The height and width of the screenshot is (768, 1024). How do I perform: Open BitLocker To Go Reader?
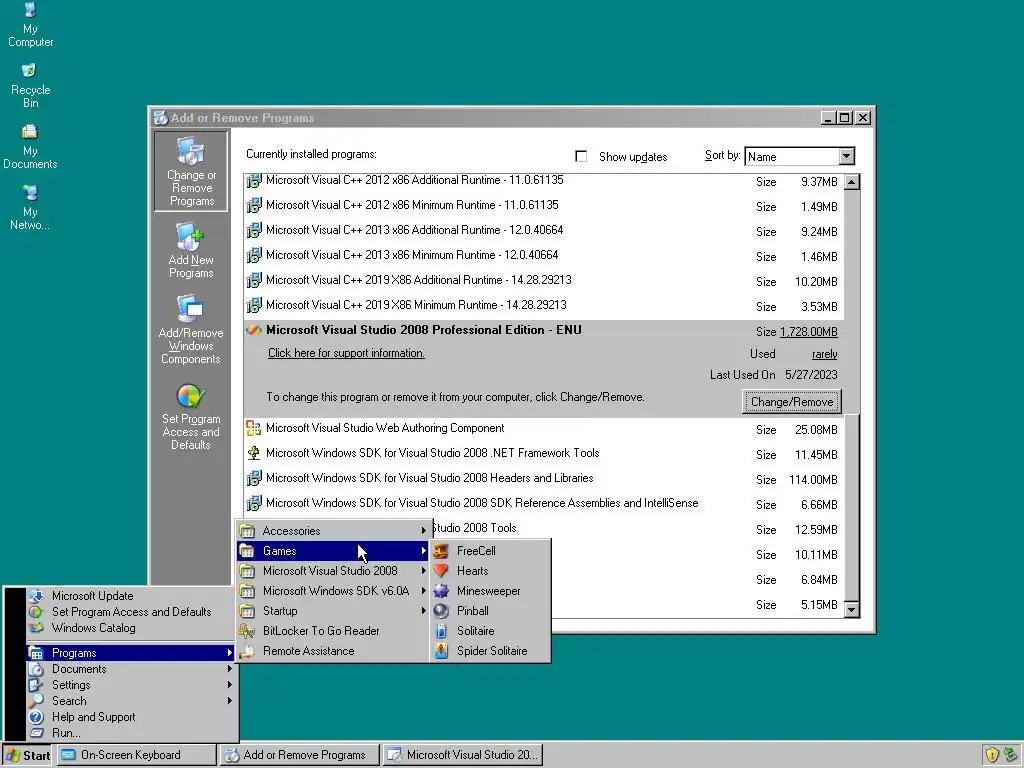pos(332,631)
